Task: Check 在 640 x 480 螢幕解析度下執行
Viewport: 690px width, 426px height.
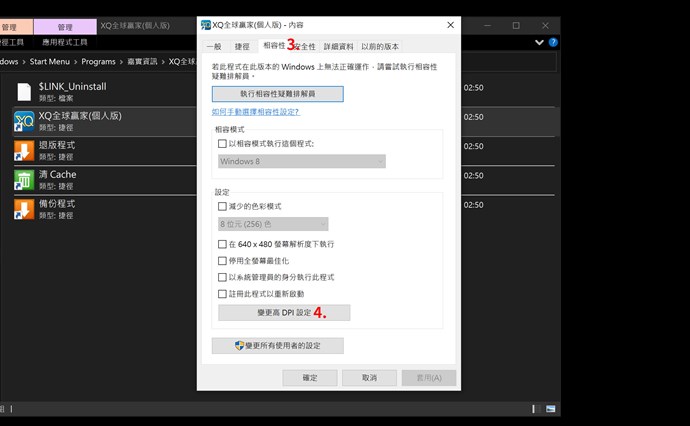Action: (222, 244)
